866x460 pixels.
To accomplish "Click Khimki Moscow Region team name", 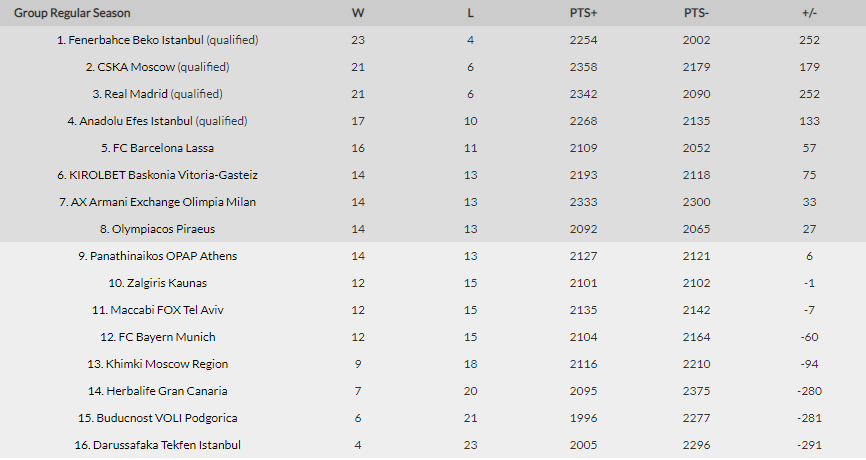I will point(164,364).
